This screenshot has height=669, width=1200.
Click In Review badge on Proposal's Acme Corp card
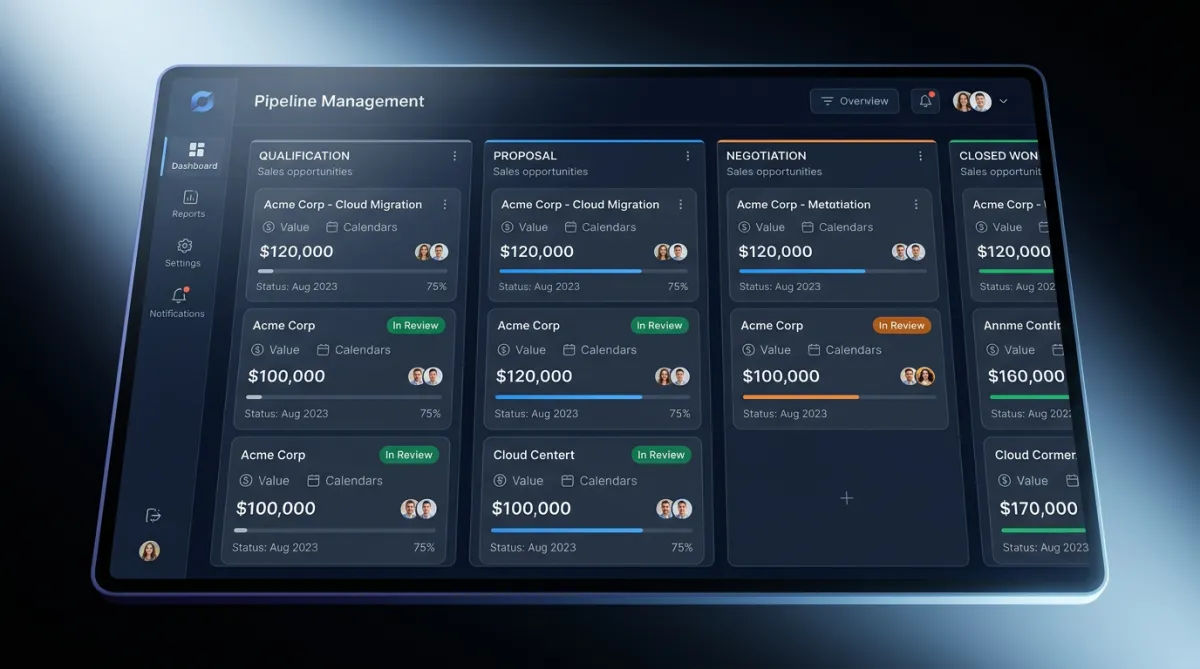coord(659,325)
